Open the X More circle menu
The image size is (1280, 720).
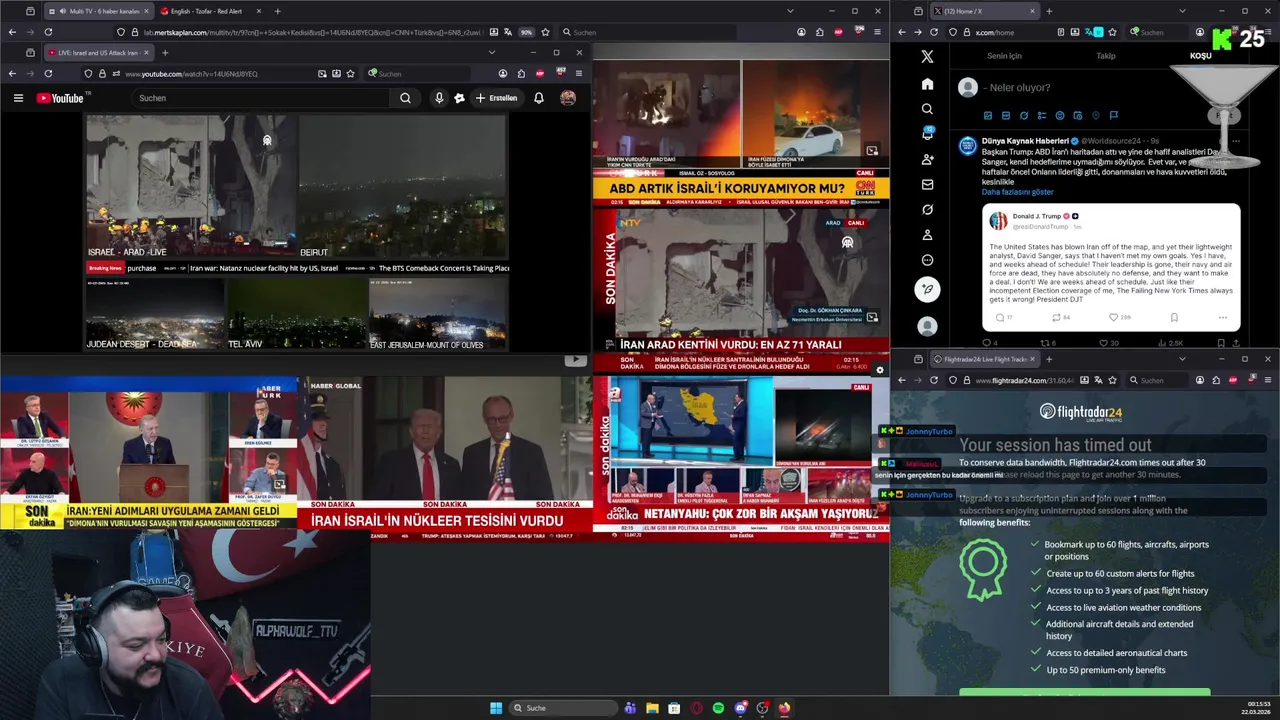pyautogui.click(x=927, y=260)
